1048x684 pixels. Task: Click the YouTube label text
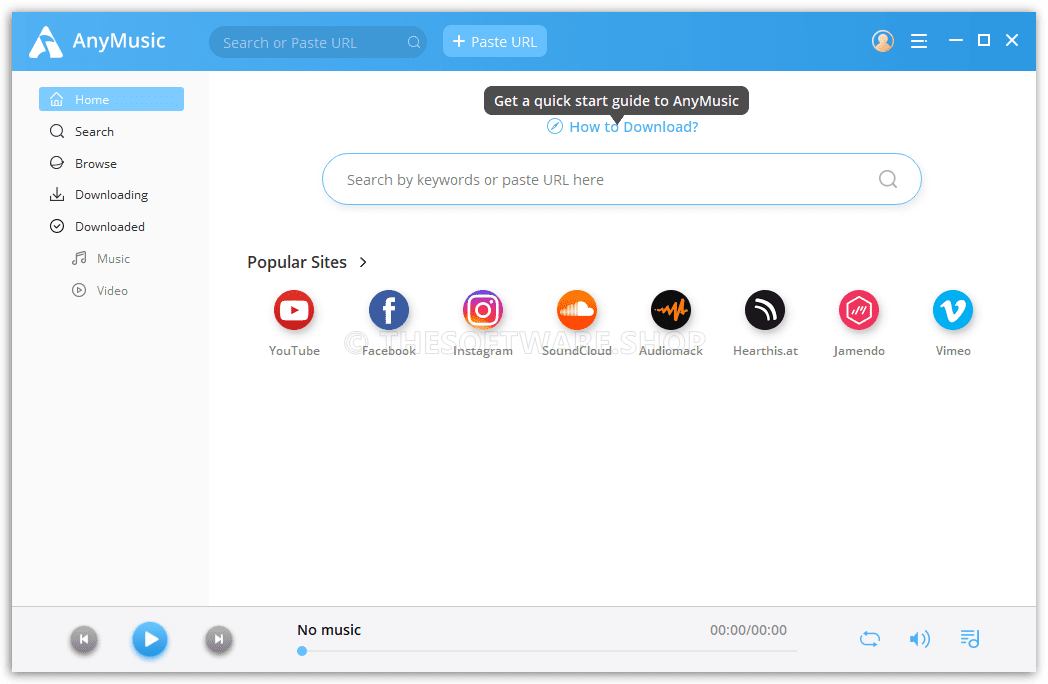(x=294, y=350)
